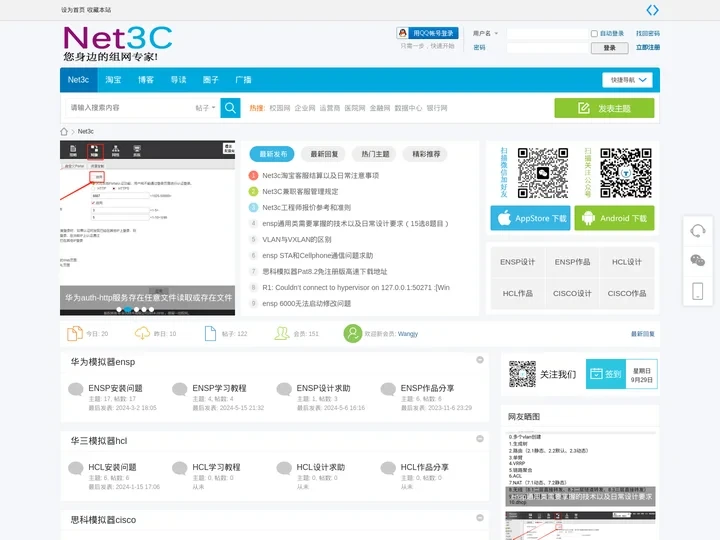Click the HCL设计求助 forum bubble icon
Viewport: 720px width, 540px height.
click(x=284, y=468)
